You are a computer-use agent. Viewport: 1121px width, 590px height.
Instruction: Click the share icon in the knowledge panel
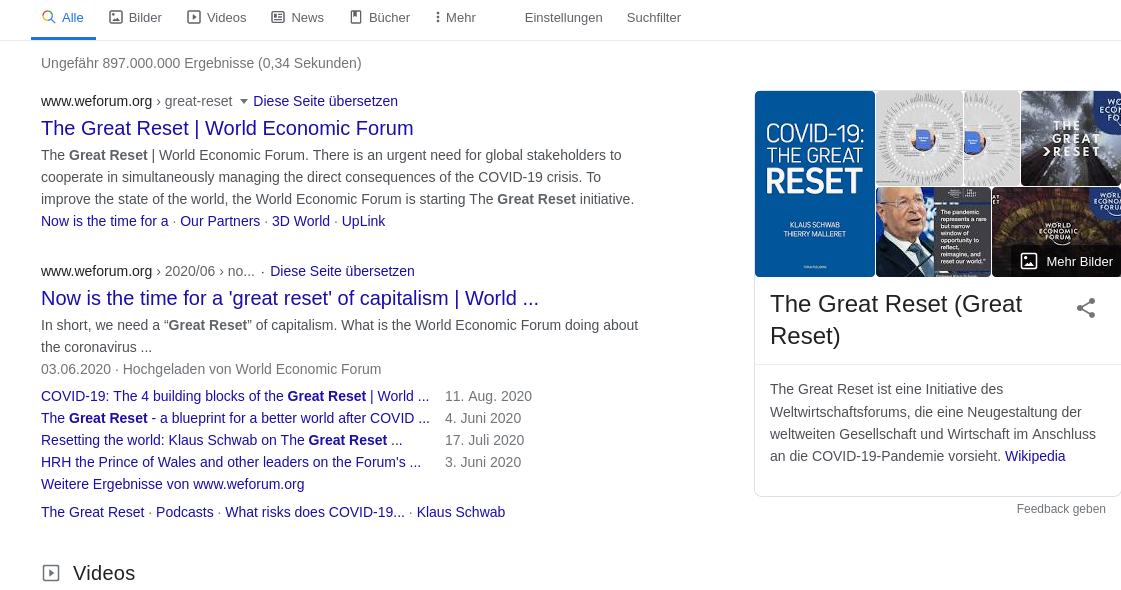pos(1086,308)
